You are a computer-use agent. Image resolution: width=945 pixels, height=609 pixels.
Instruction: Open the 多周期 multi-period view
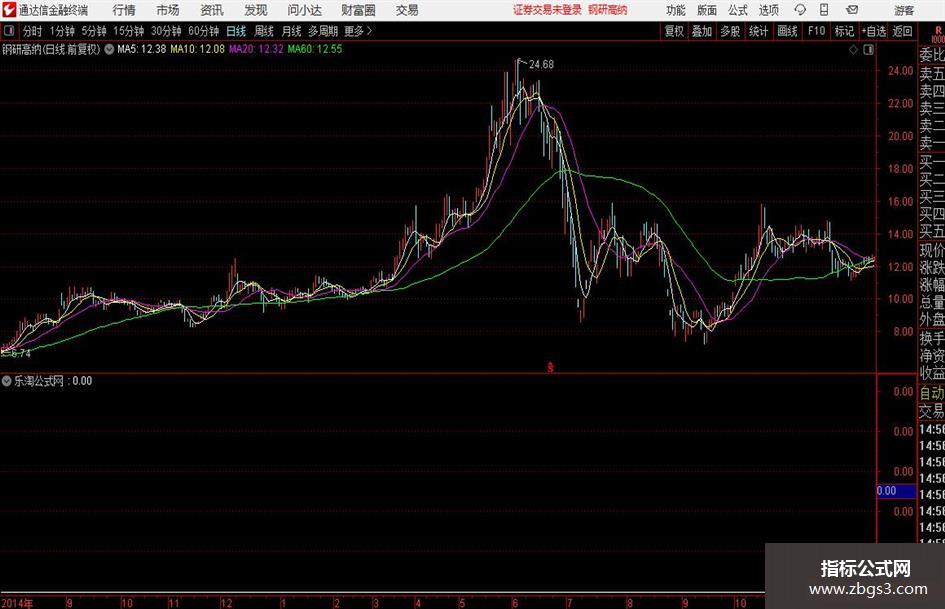pos(323,31)
